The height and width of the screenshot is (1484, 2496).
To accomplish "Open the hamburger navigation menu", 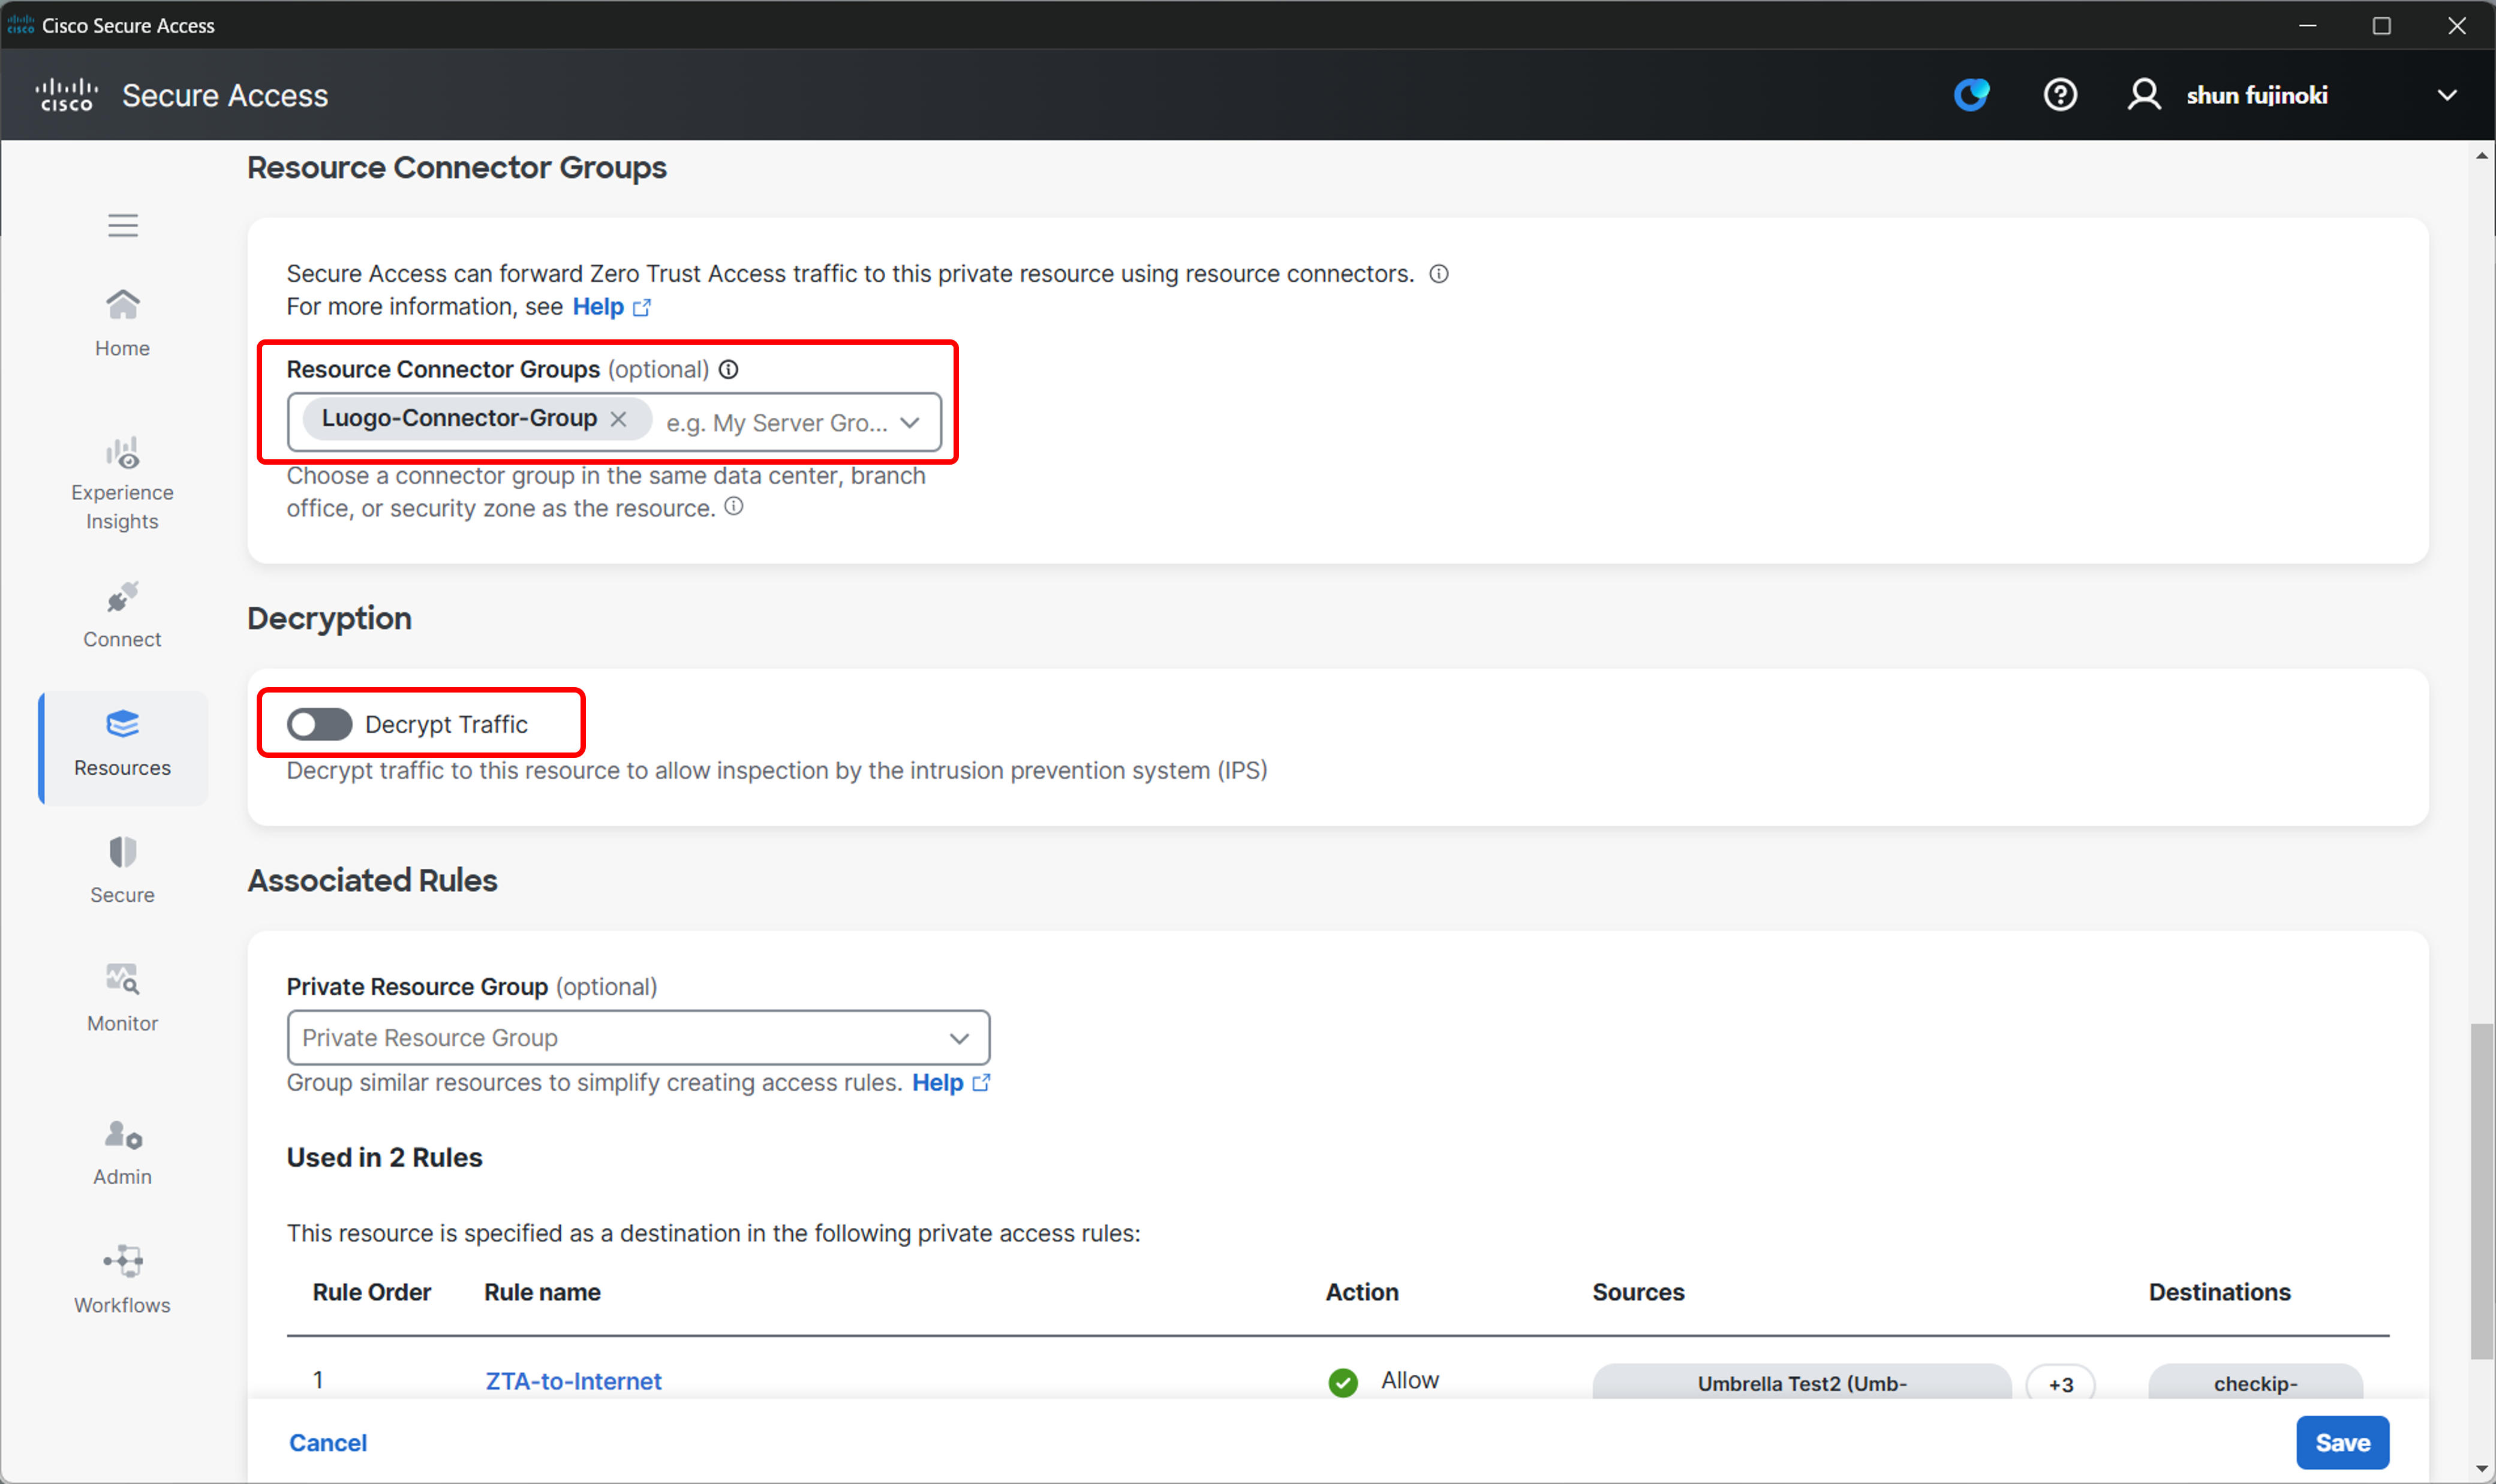I will (123, 225).
